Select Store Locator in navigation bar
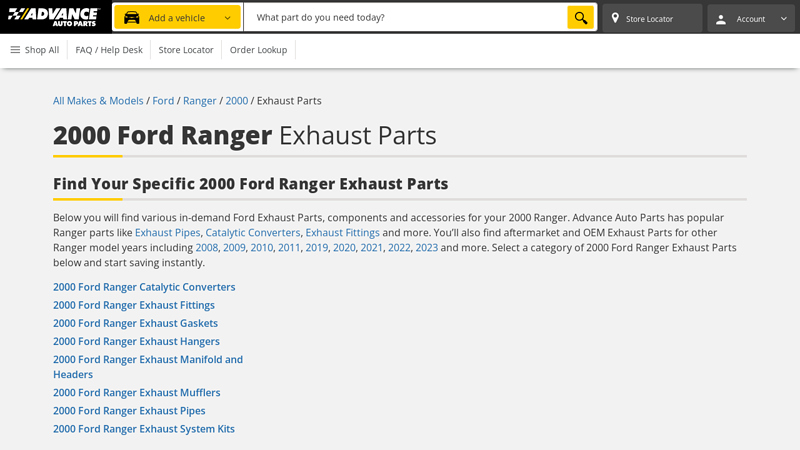The image size is (800, 450). (x=186, y=50)
